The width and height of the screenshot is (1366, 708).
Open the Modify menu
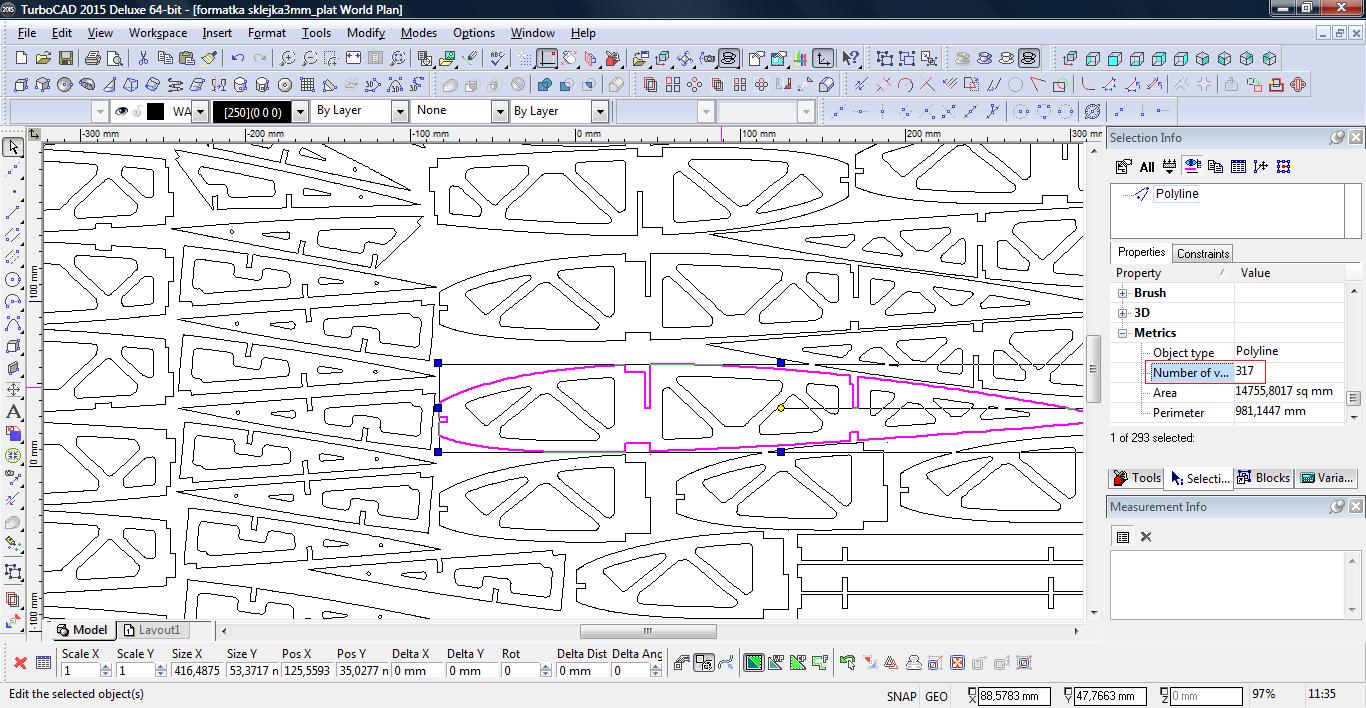click(x=365, y=33)
